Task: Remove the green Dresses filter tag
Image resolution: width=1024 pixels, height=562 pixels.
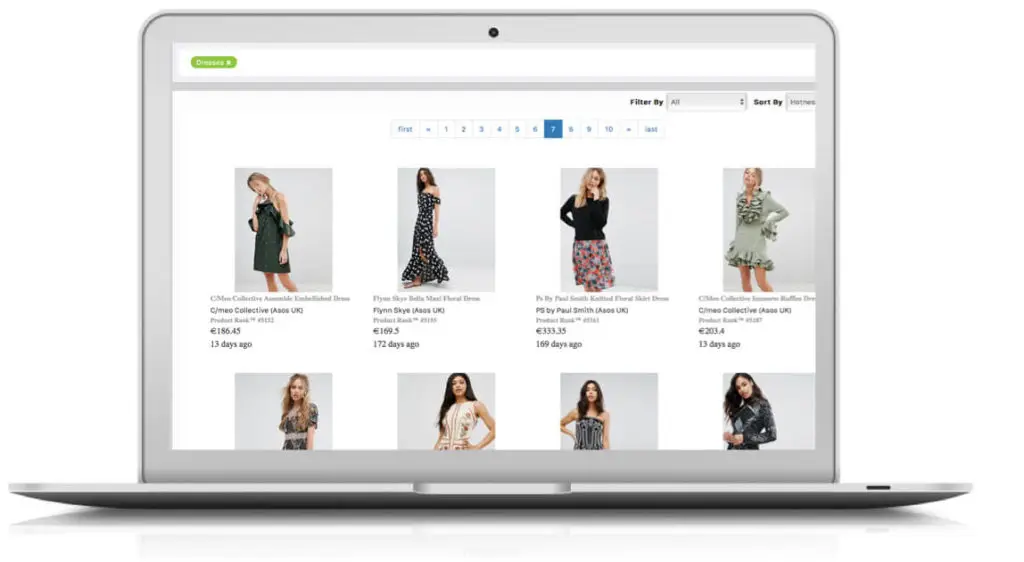Action: [x=229, y=62]
